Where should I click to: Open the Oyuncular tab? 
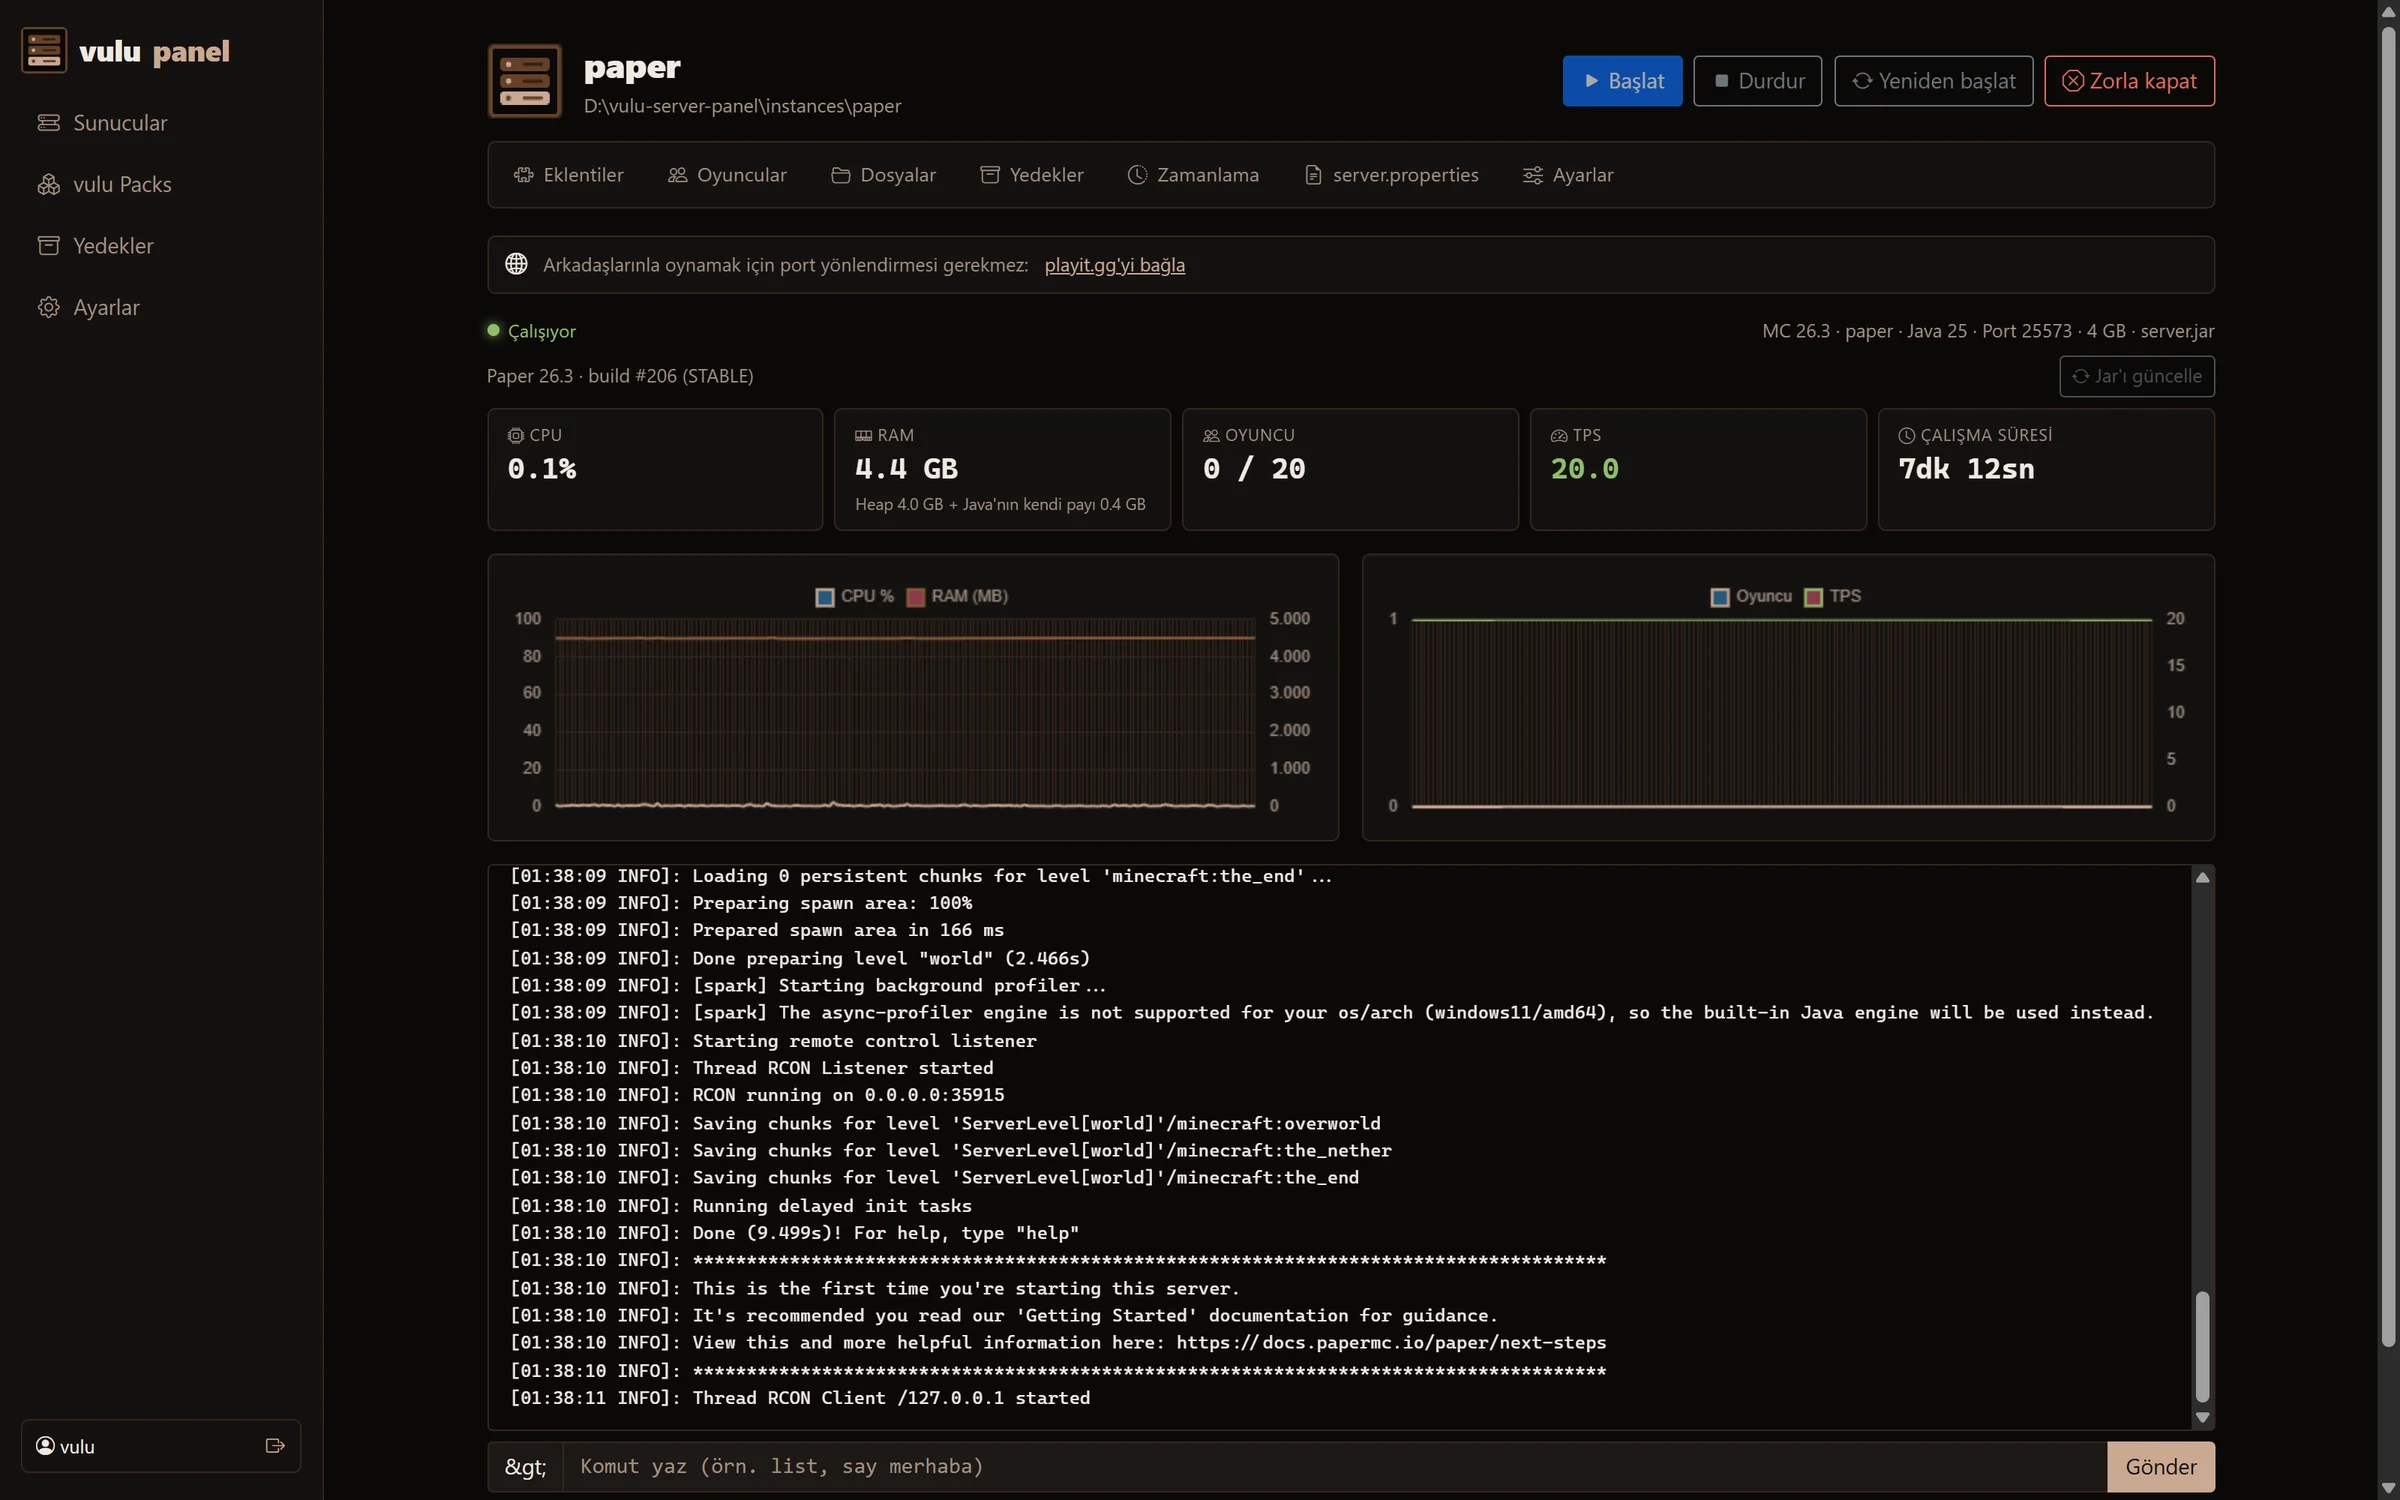727,175
